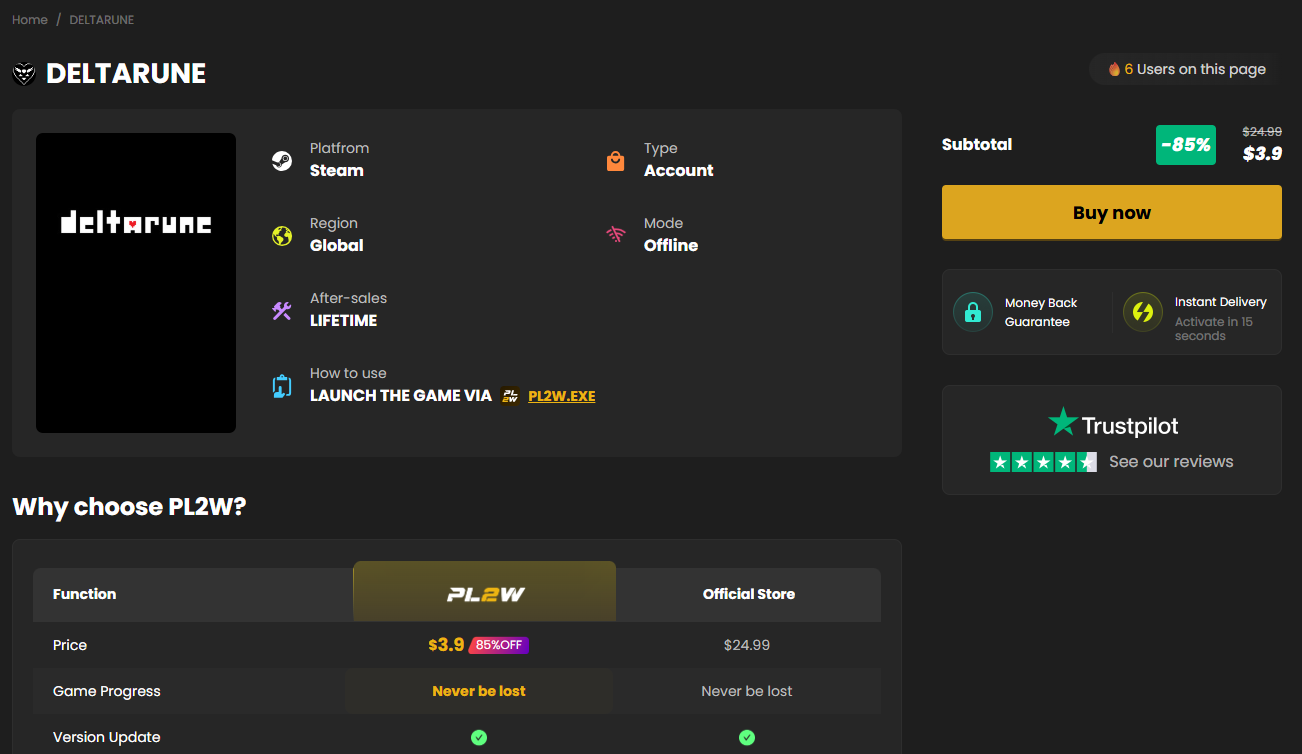Click the Money Back Guarantee text
The width and height of the screenshot is (1302, 754).
click(1041, 312)
